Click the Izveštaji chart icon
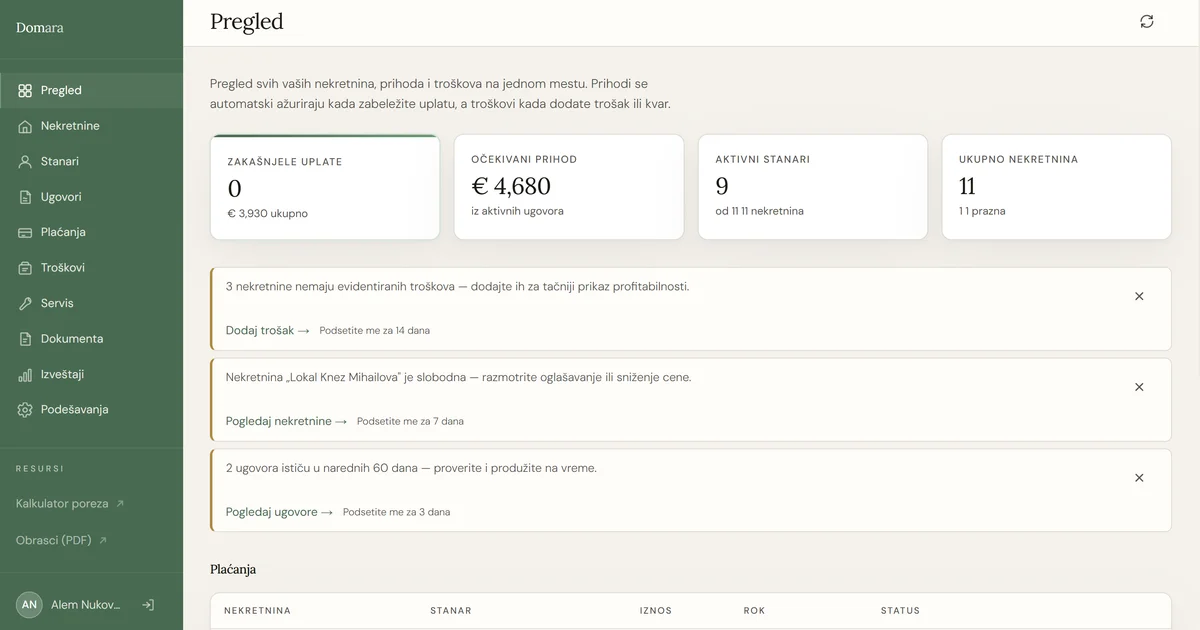Screen dimensions: 1200x630 pyautogui.click(x=25, y=375)
